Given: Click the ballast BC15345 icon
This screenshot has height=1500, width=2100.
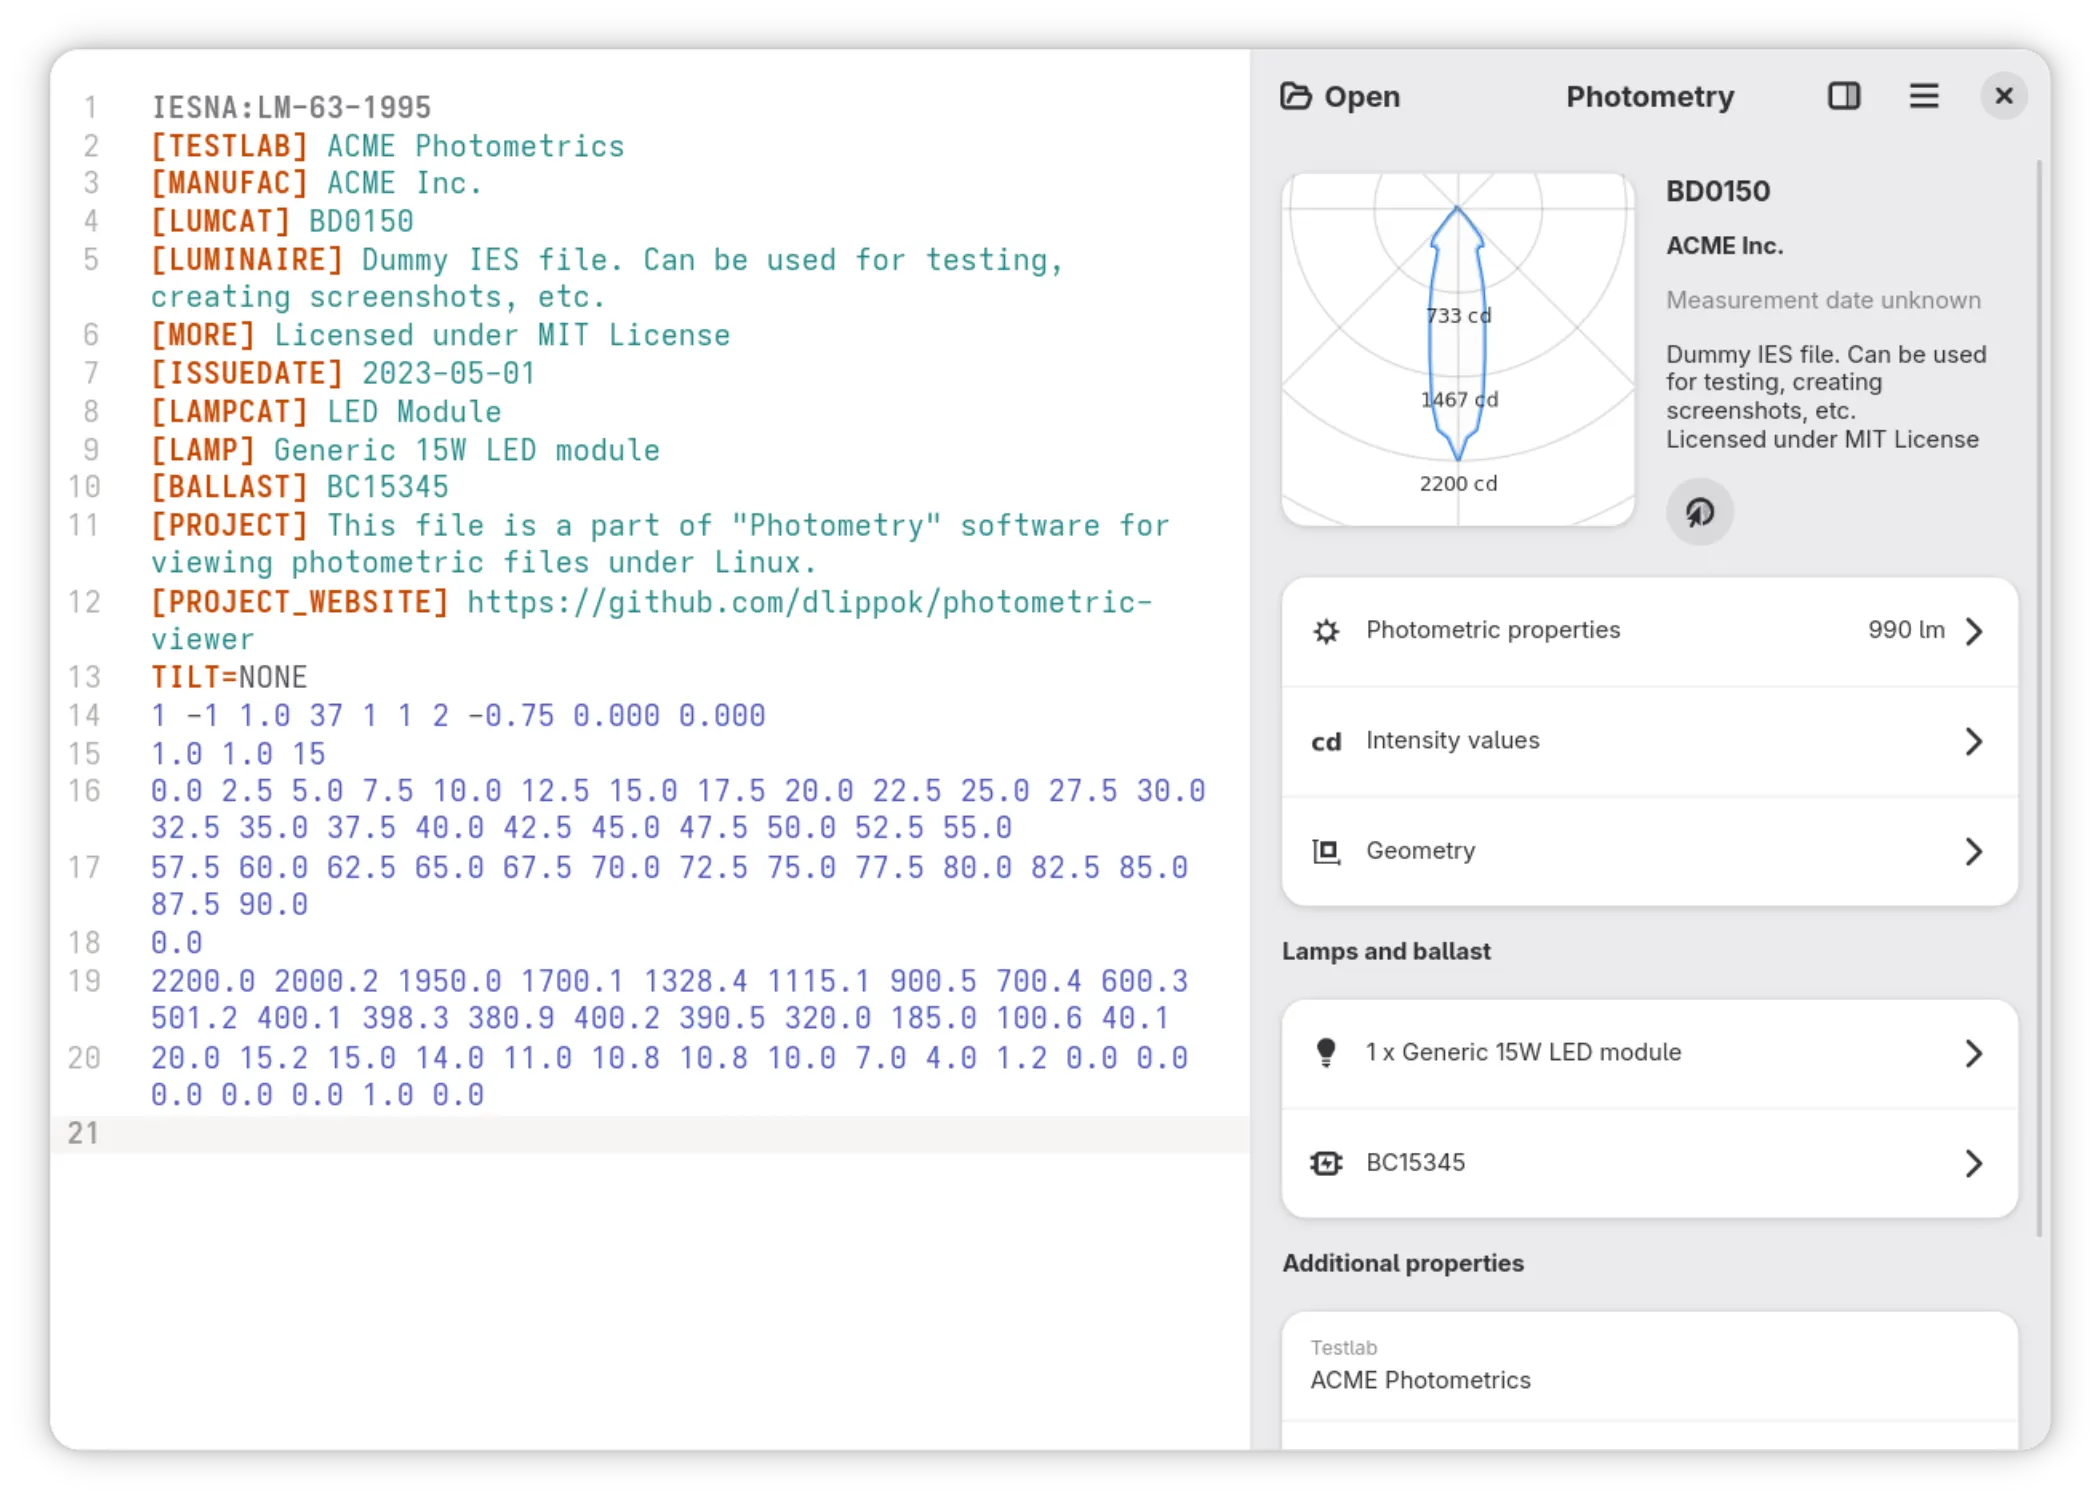Looking at the screenshot, I should (1326, 1163).
